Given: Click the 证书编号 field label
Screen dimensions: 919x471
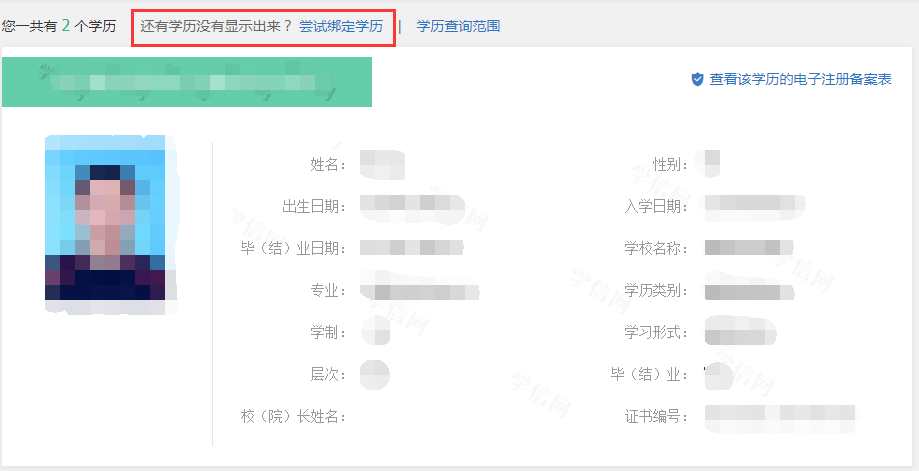Looking at the screenshot, I should coord(657,416).
